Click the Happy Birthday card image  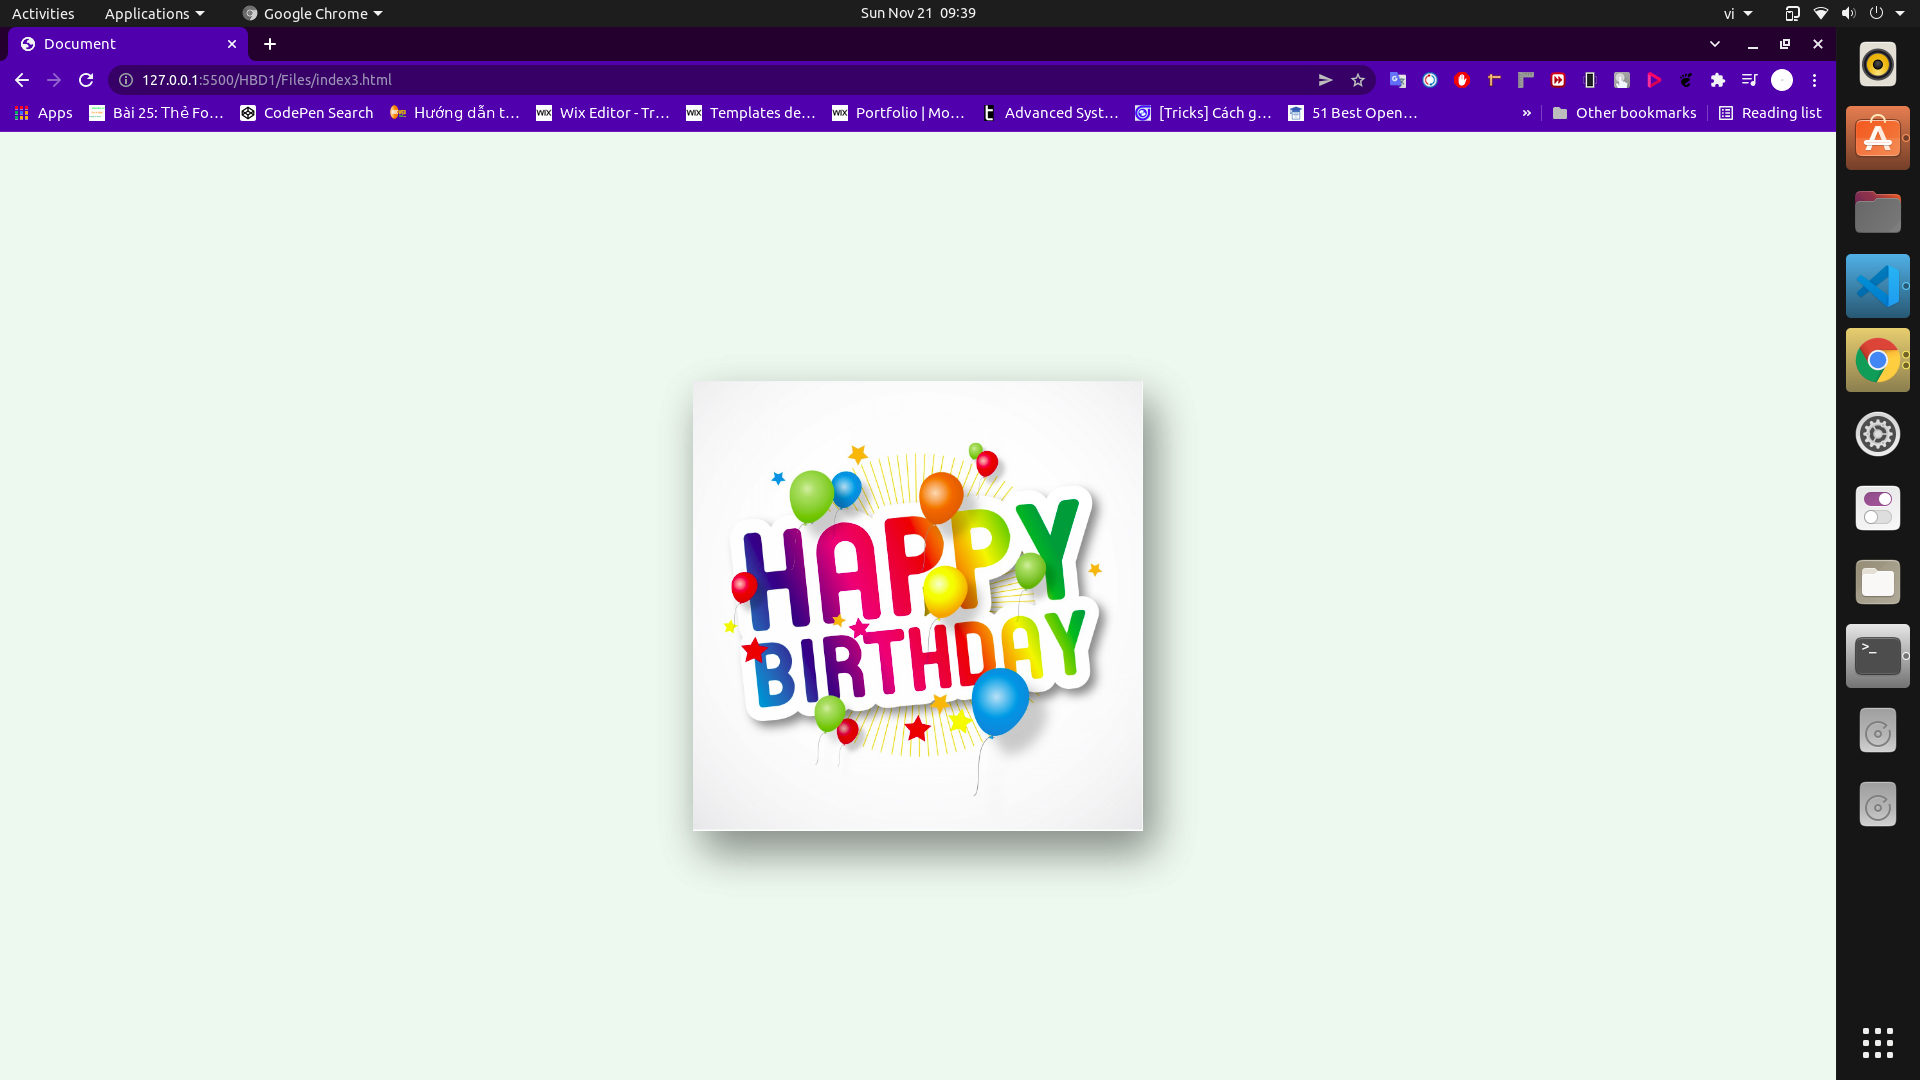coord(917,605)
